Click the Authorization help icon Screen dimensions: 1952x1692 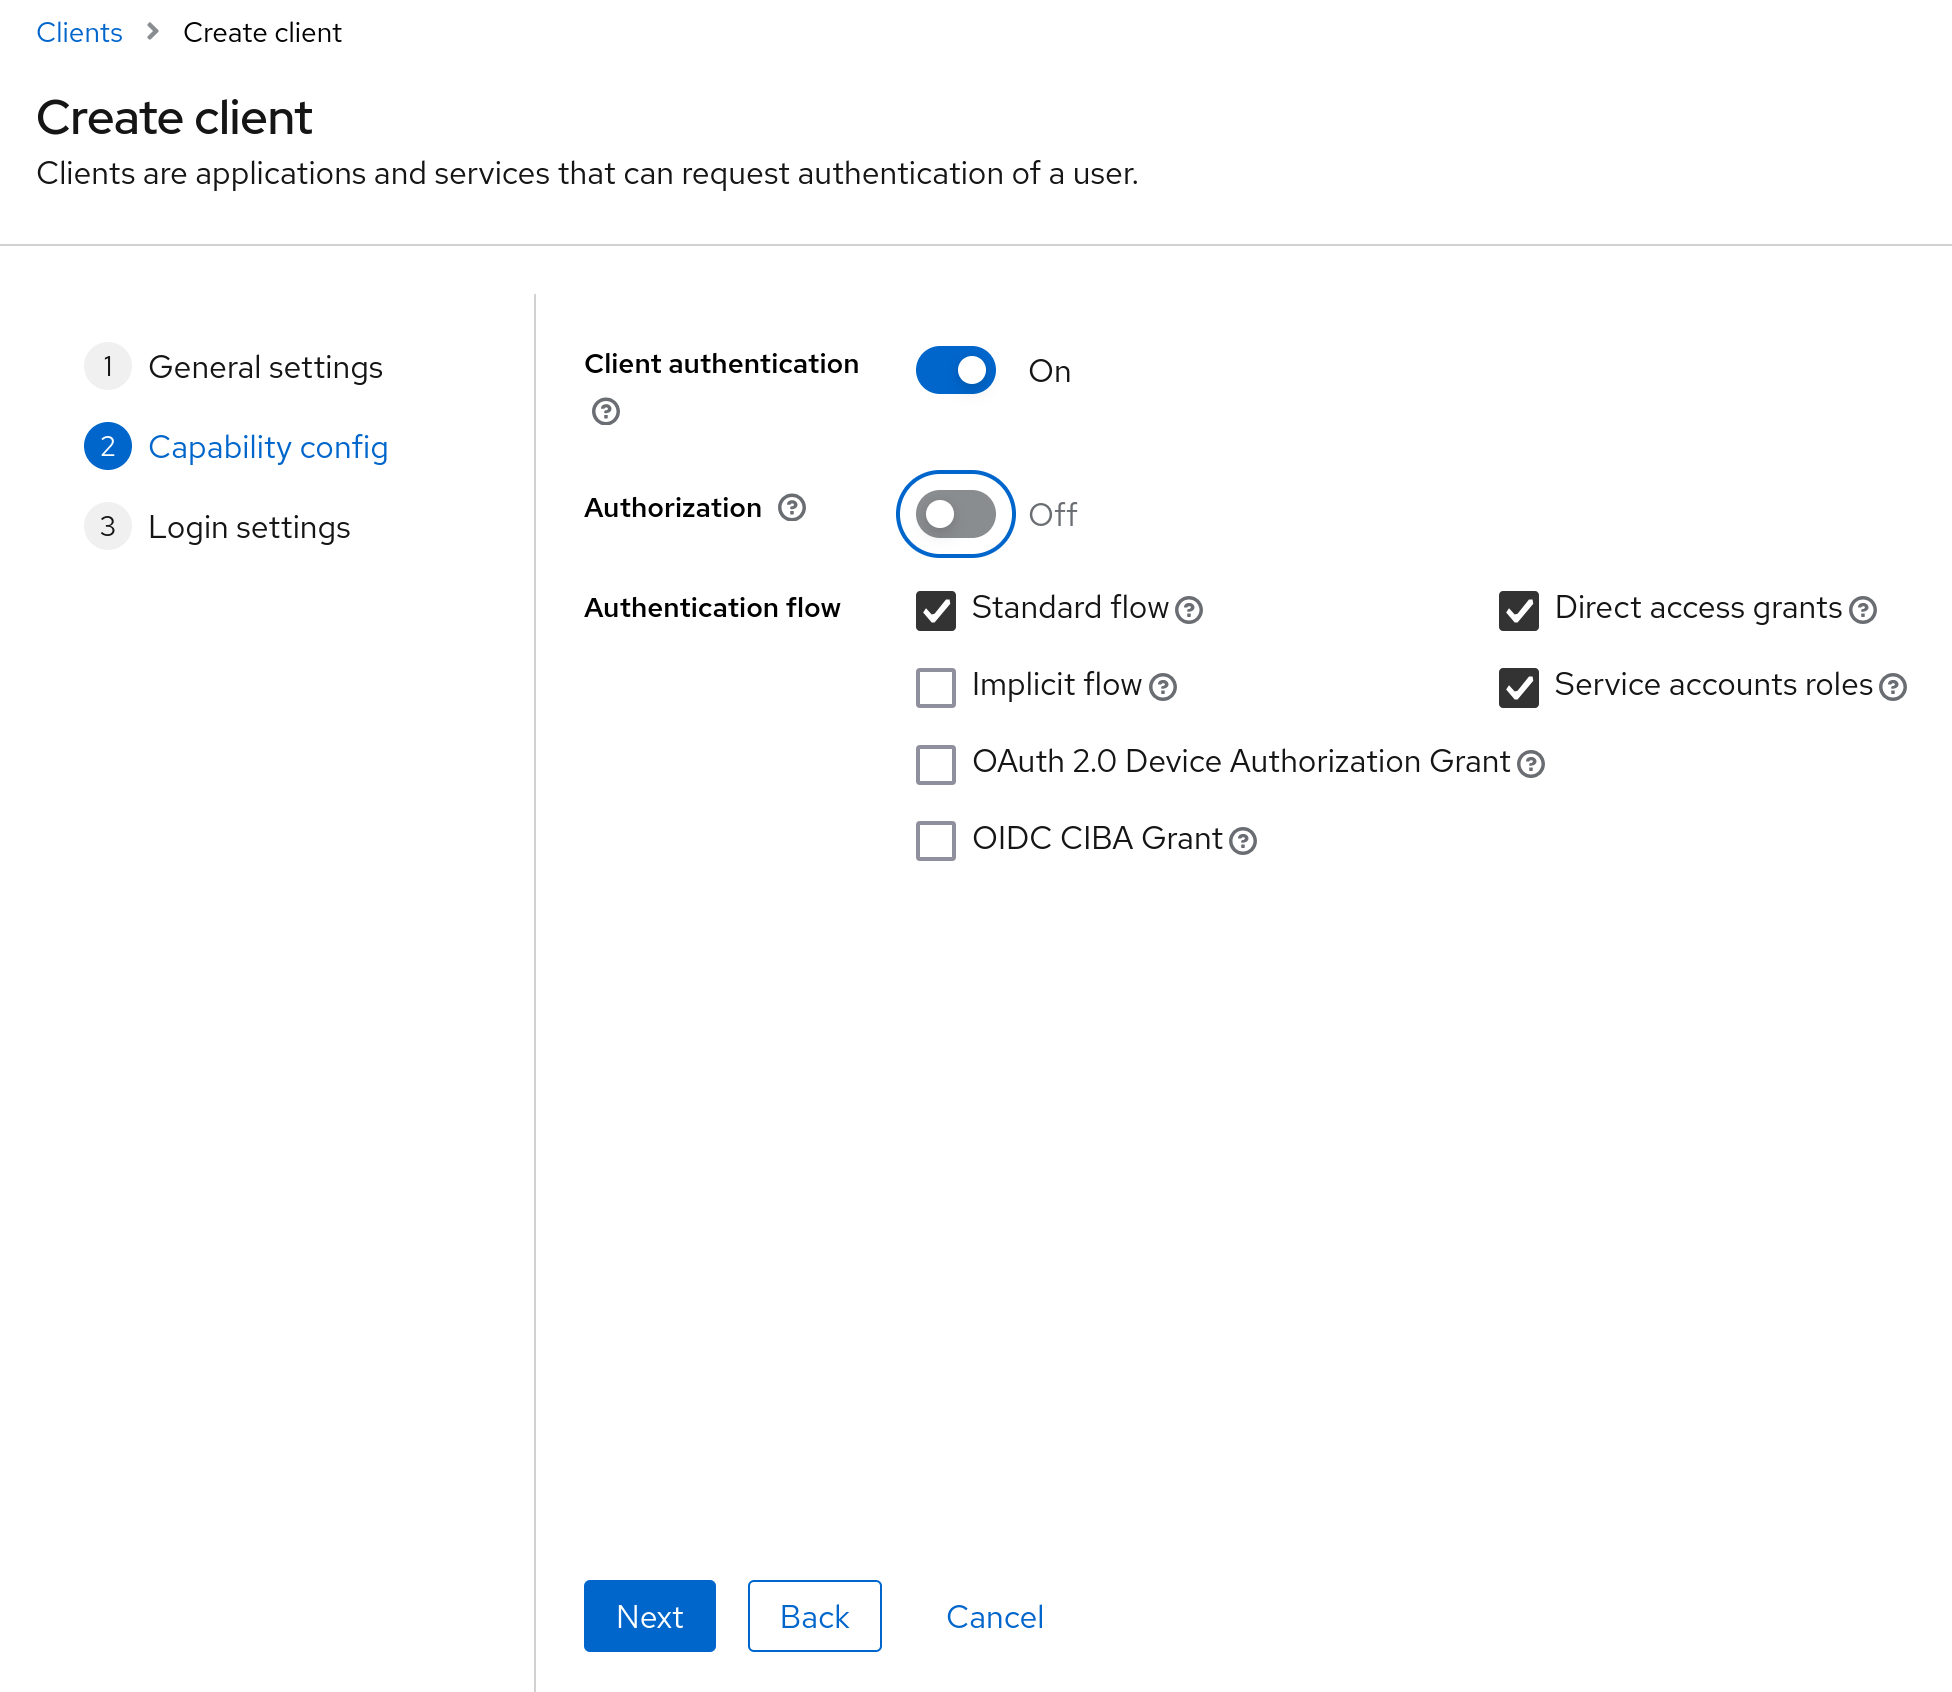coord(791,509)
